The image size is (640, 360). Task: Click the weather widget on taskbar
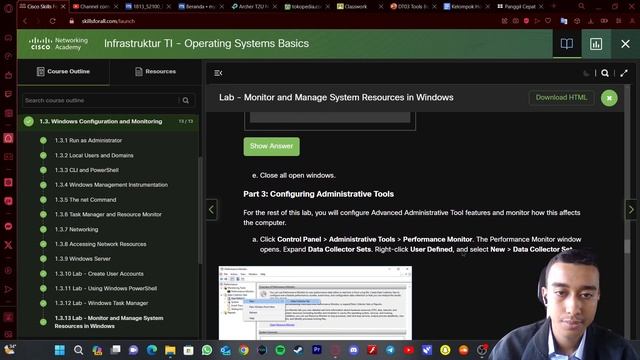click(x=10, y=350)
